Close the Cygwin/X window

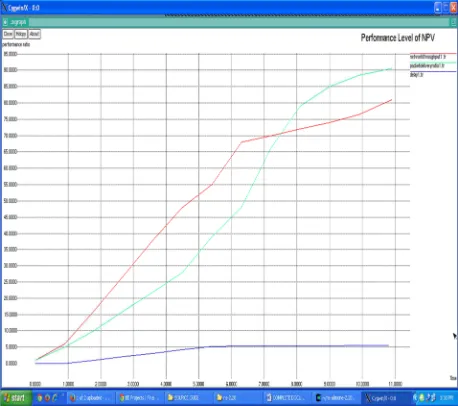[454, 8]
